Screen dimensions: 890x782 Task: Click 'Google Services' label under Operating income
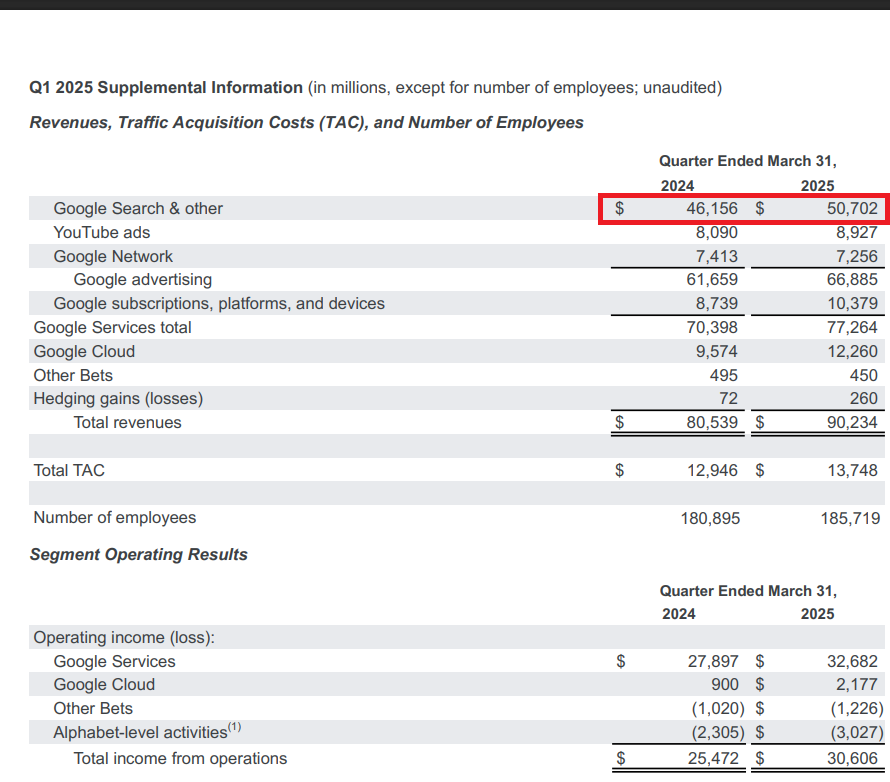click(x=114, y=661)
